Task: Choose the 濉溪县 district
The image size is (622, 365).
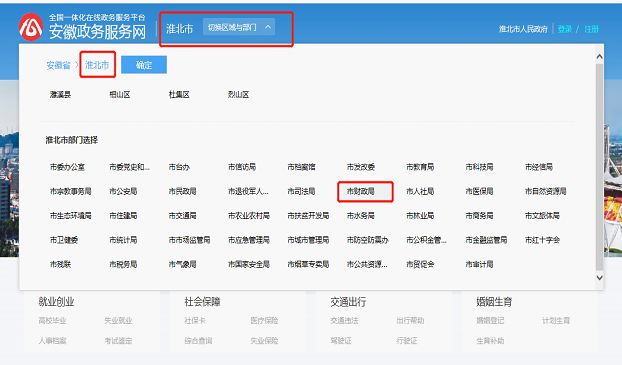Action: (x=60, y=95)
